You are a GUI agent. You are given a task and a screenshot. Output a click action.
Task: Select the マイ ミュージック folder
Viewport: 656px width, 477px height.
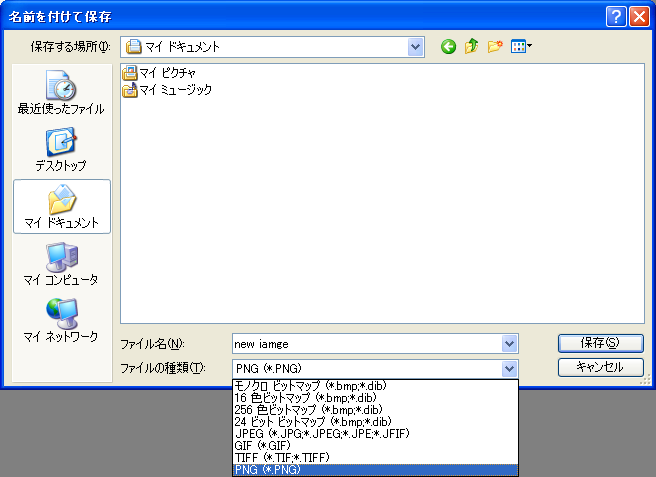[167, 90]
